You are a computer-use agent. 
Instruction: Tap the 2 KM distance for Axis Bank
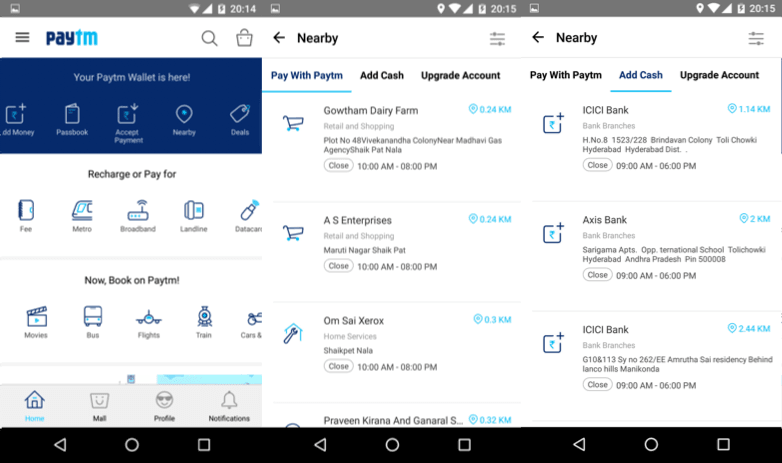755,219
